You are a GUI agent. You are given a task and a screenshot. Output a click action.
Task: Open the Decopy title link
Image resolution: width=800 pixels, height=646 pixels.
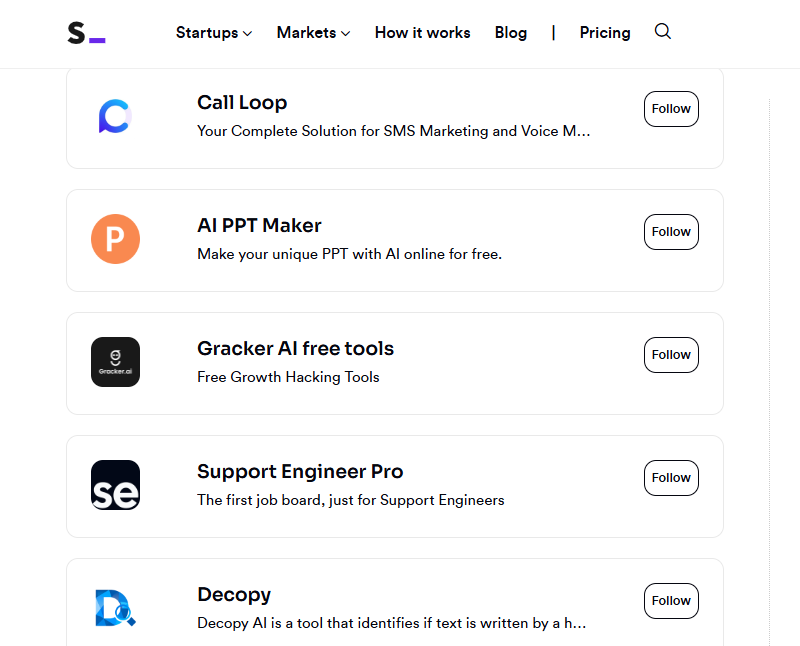(x=234, y=595)
